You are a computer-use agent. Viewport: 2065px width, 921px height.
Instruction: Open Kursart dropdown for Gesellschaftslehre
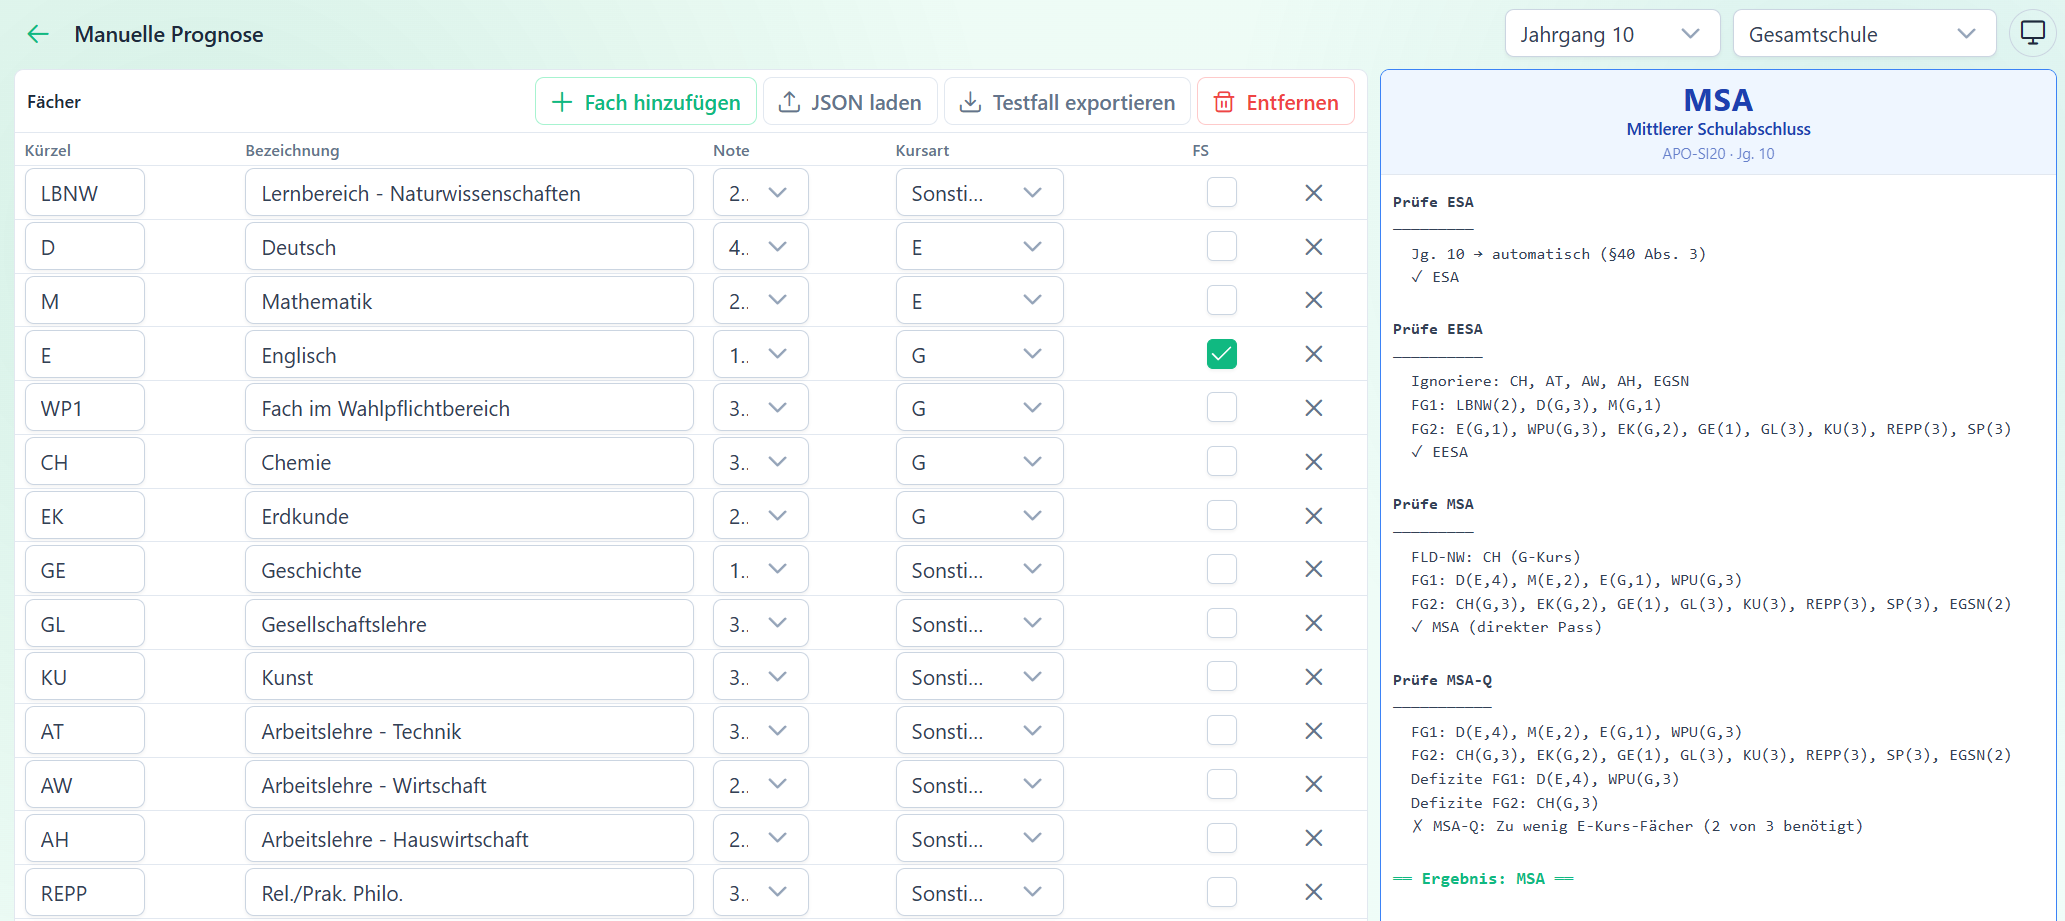click(x=979, y=624)
